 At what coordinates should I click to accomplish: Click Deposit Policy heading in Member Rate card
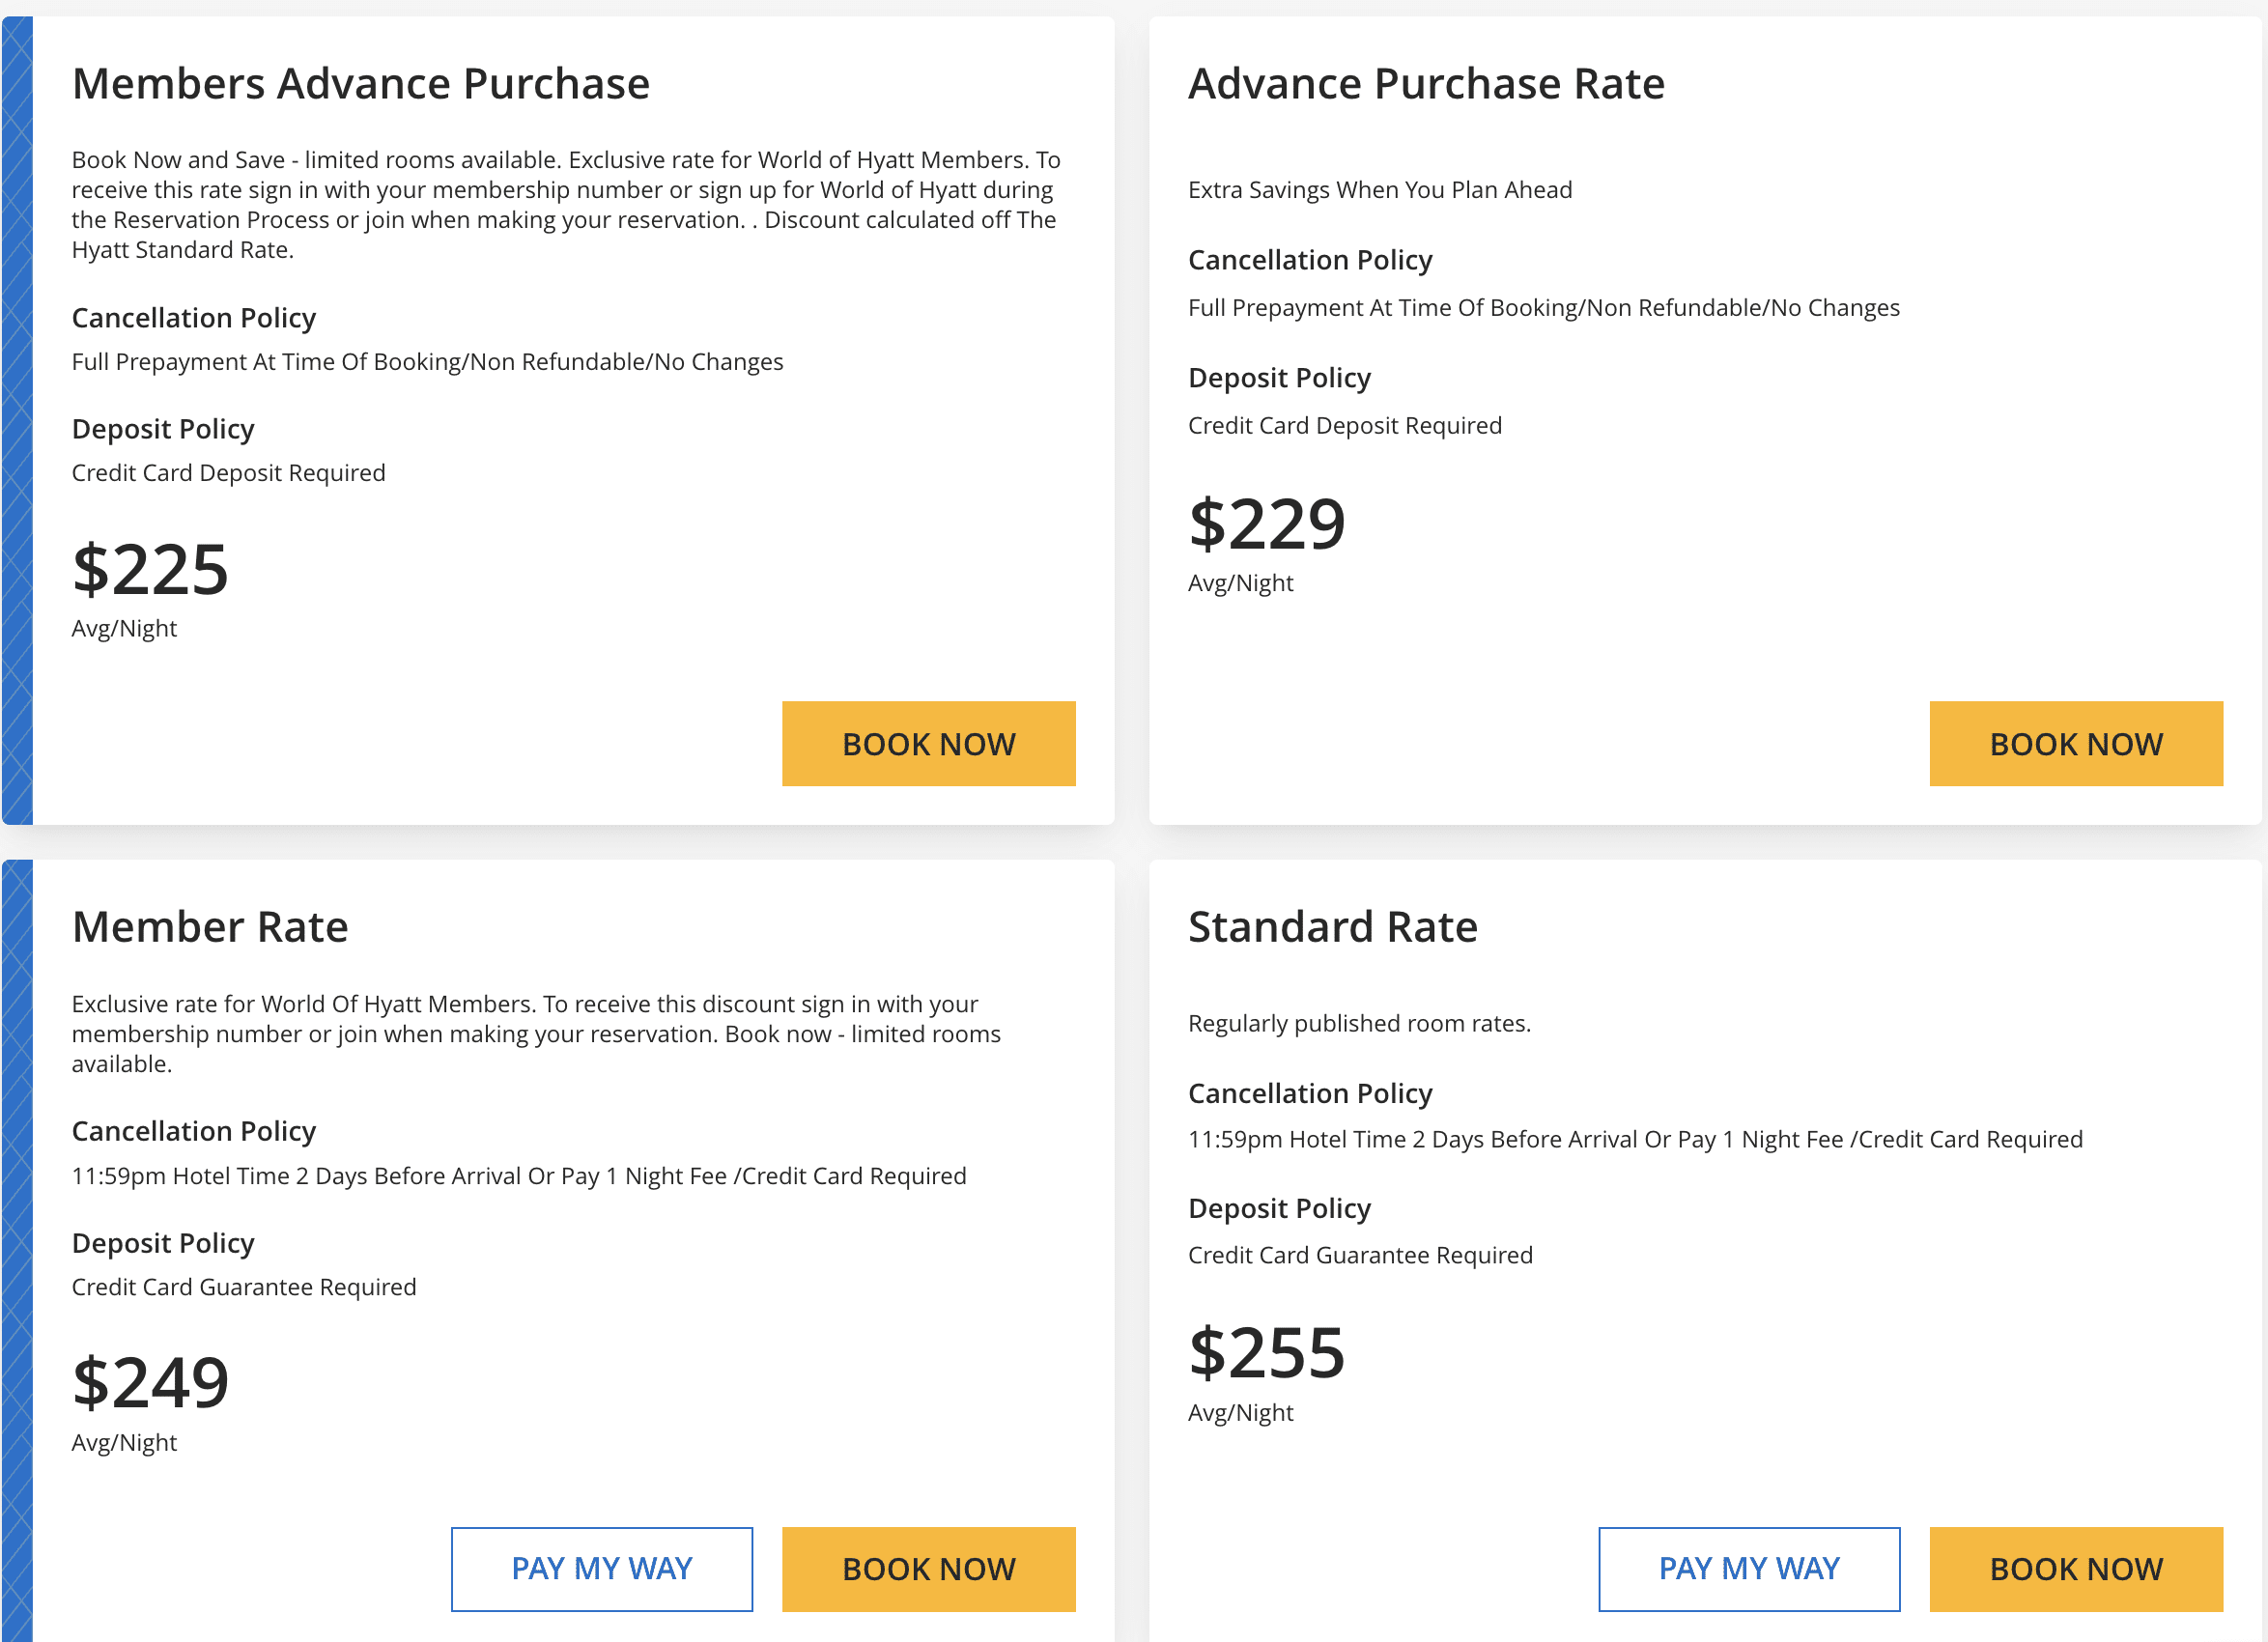coord(163,1243)
